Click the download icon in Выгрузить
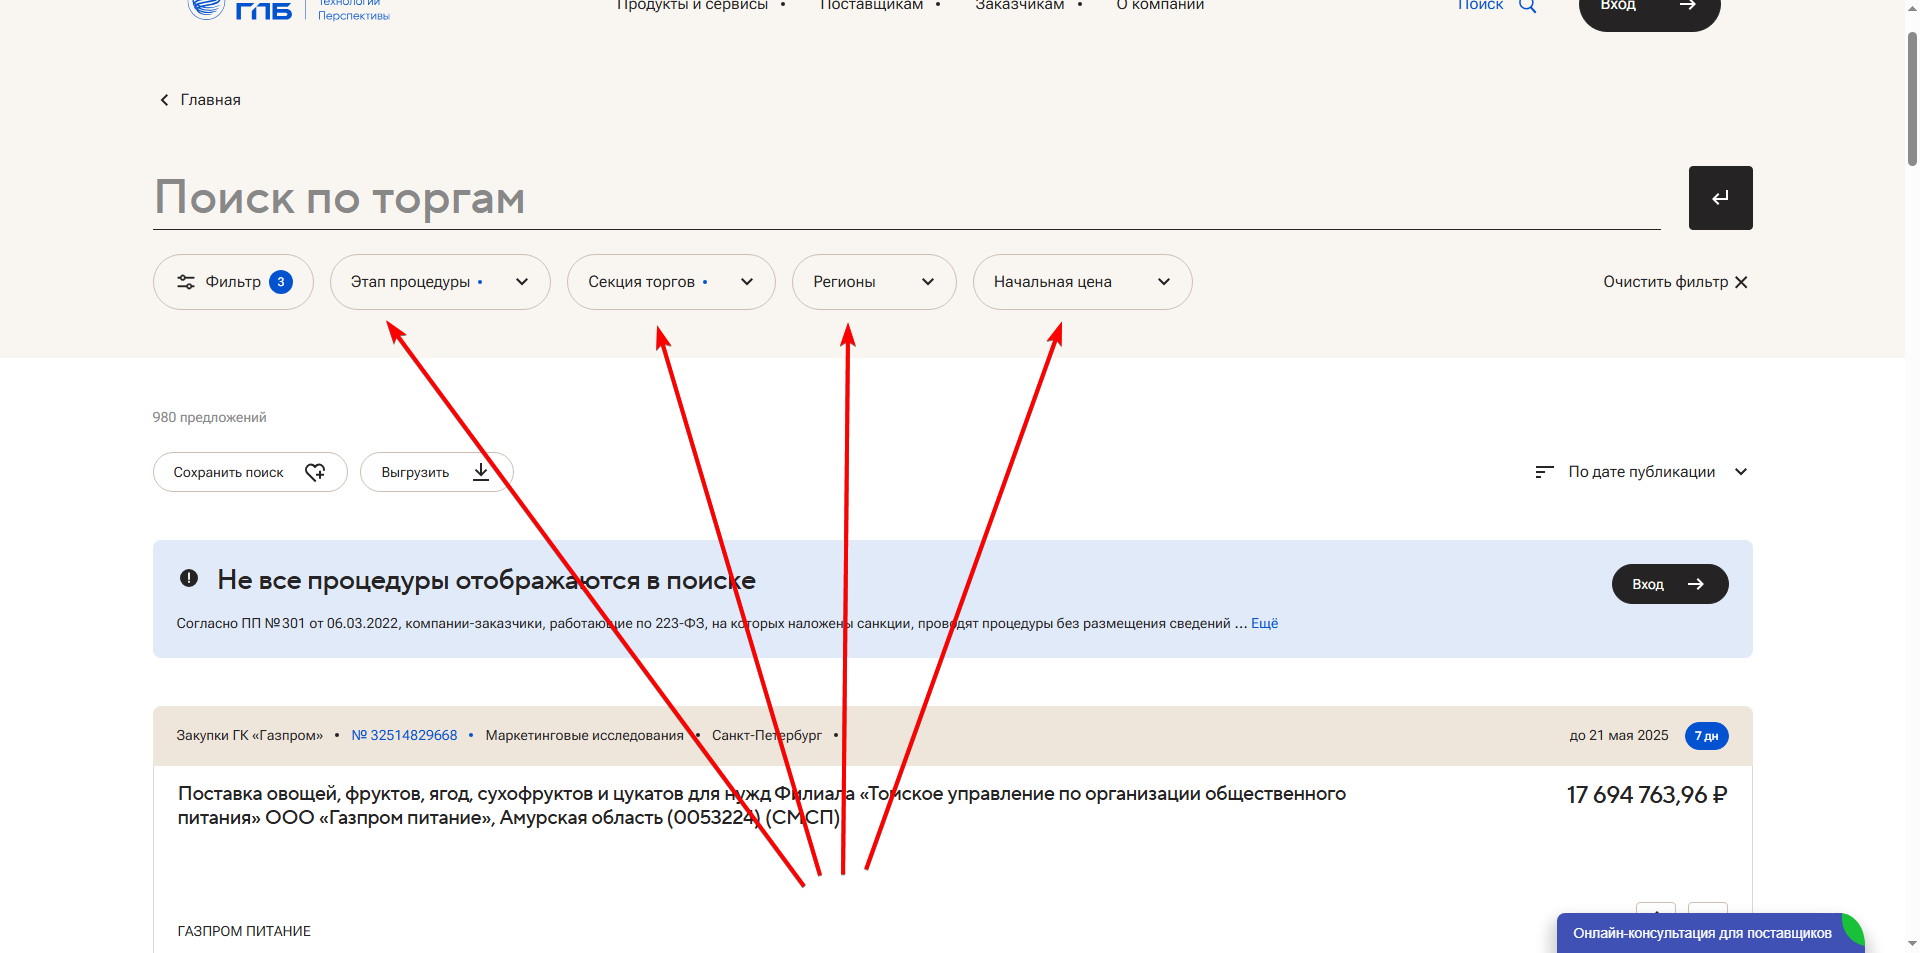 [x=481, y=472]
